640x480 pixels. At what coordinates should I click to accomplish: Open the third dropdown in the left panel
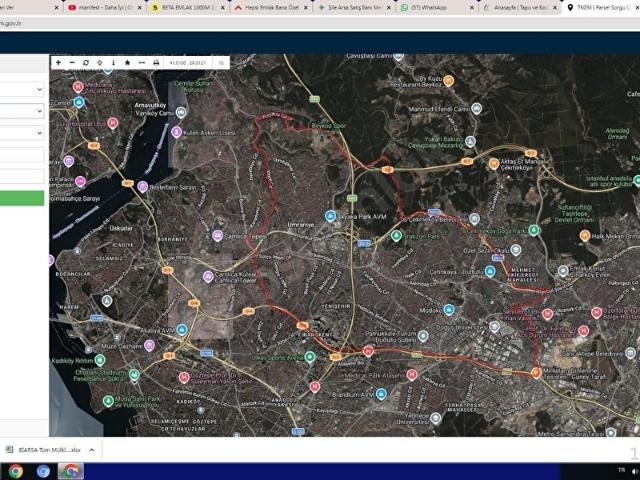[21, 133]
